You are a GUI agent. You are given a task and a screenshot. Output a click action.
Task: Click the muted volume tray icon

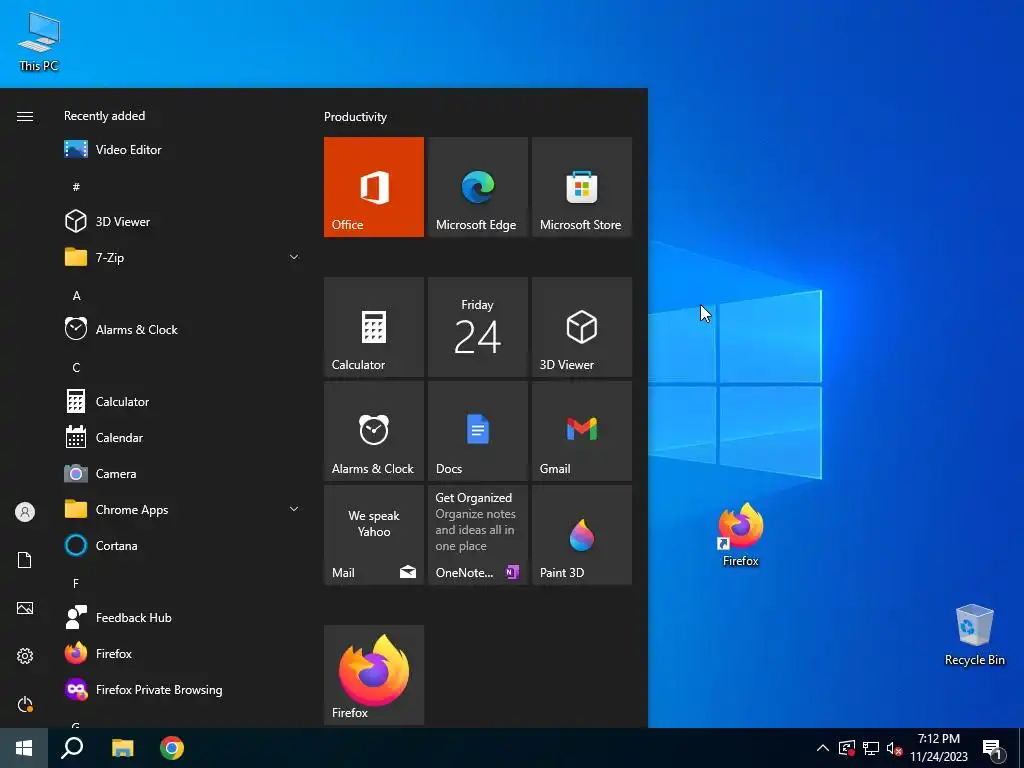tap(894, 748)
